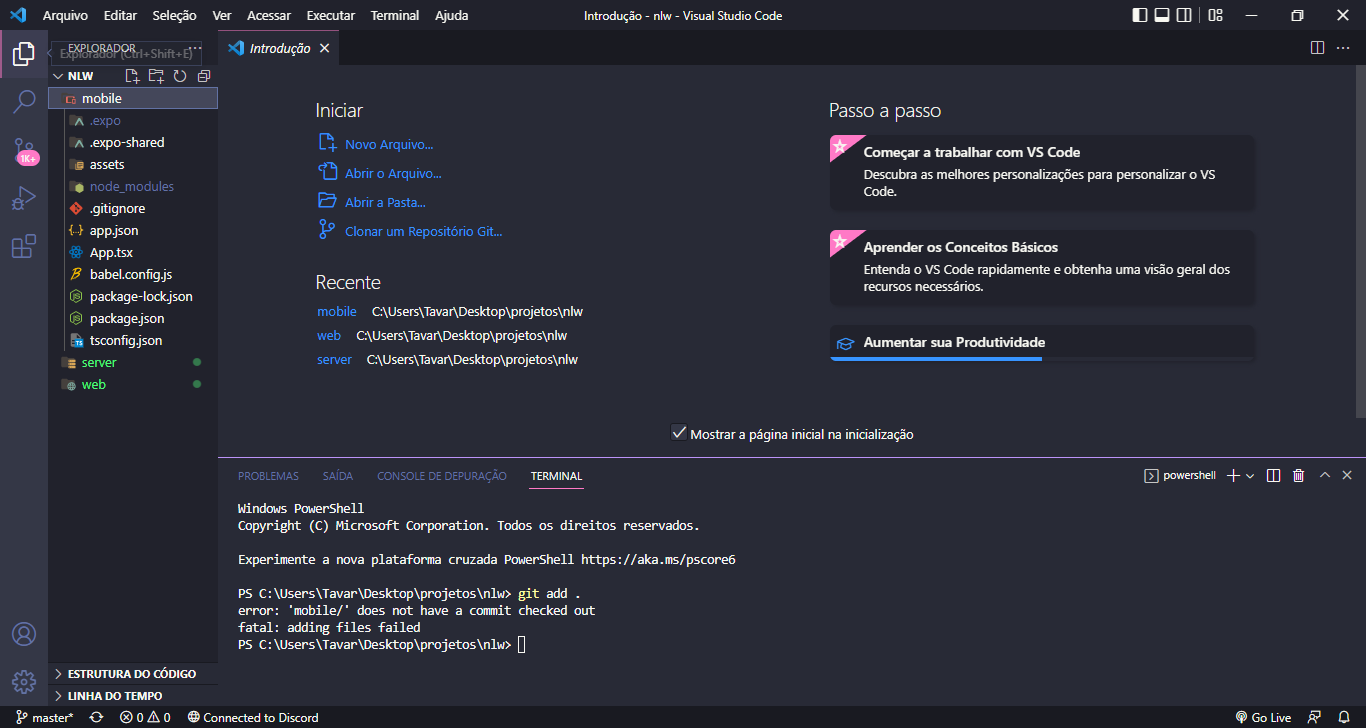Open the Terminal menu
This screenshot has height=728, width=1366.
tap(395, 15)
